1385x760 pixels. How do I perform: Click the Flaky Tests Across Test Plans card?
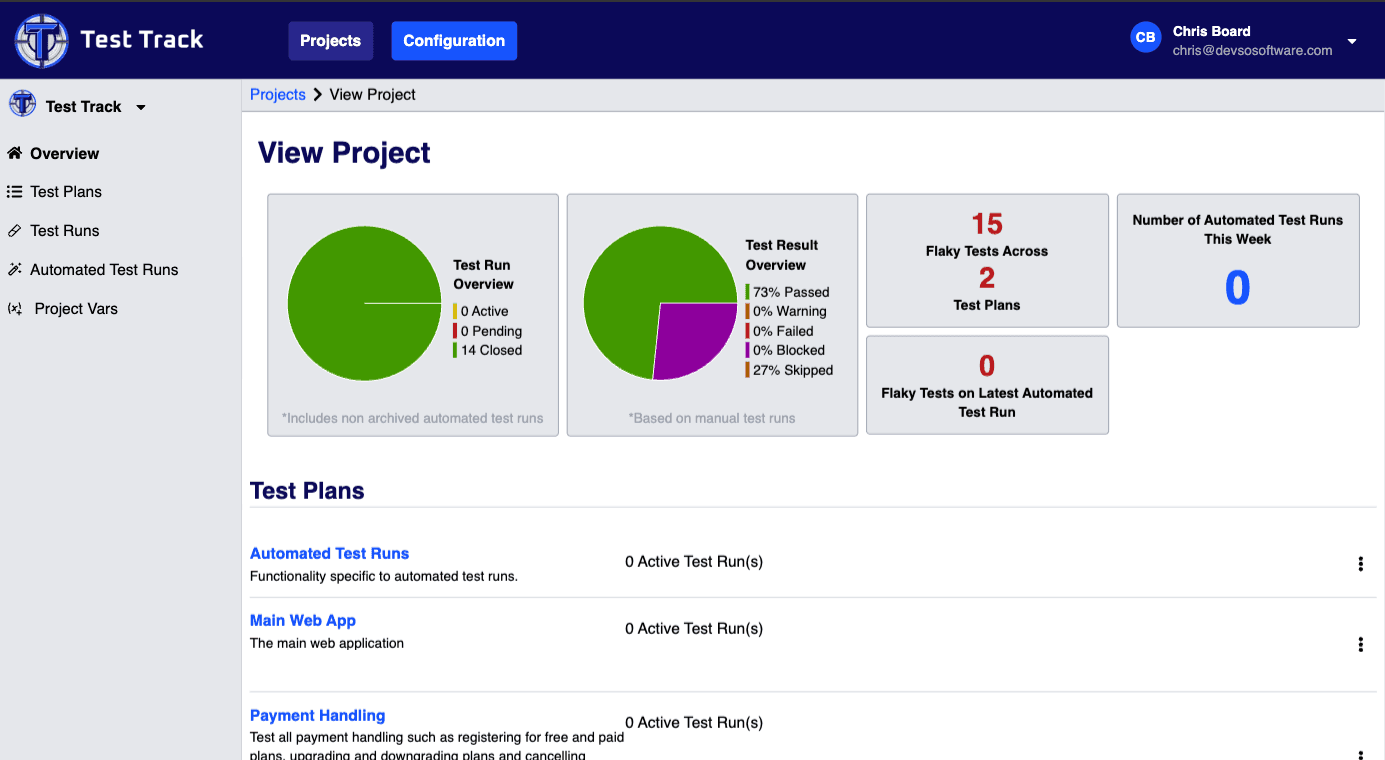click(x=986, y=260)
